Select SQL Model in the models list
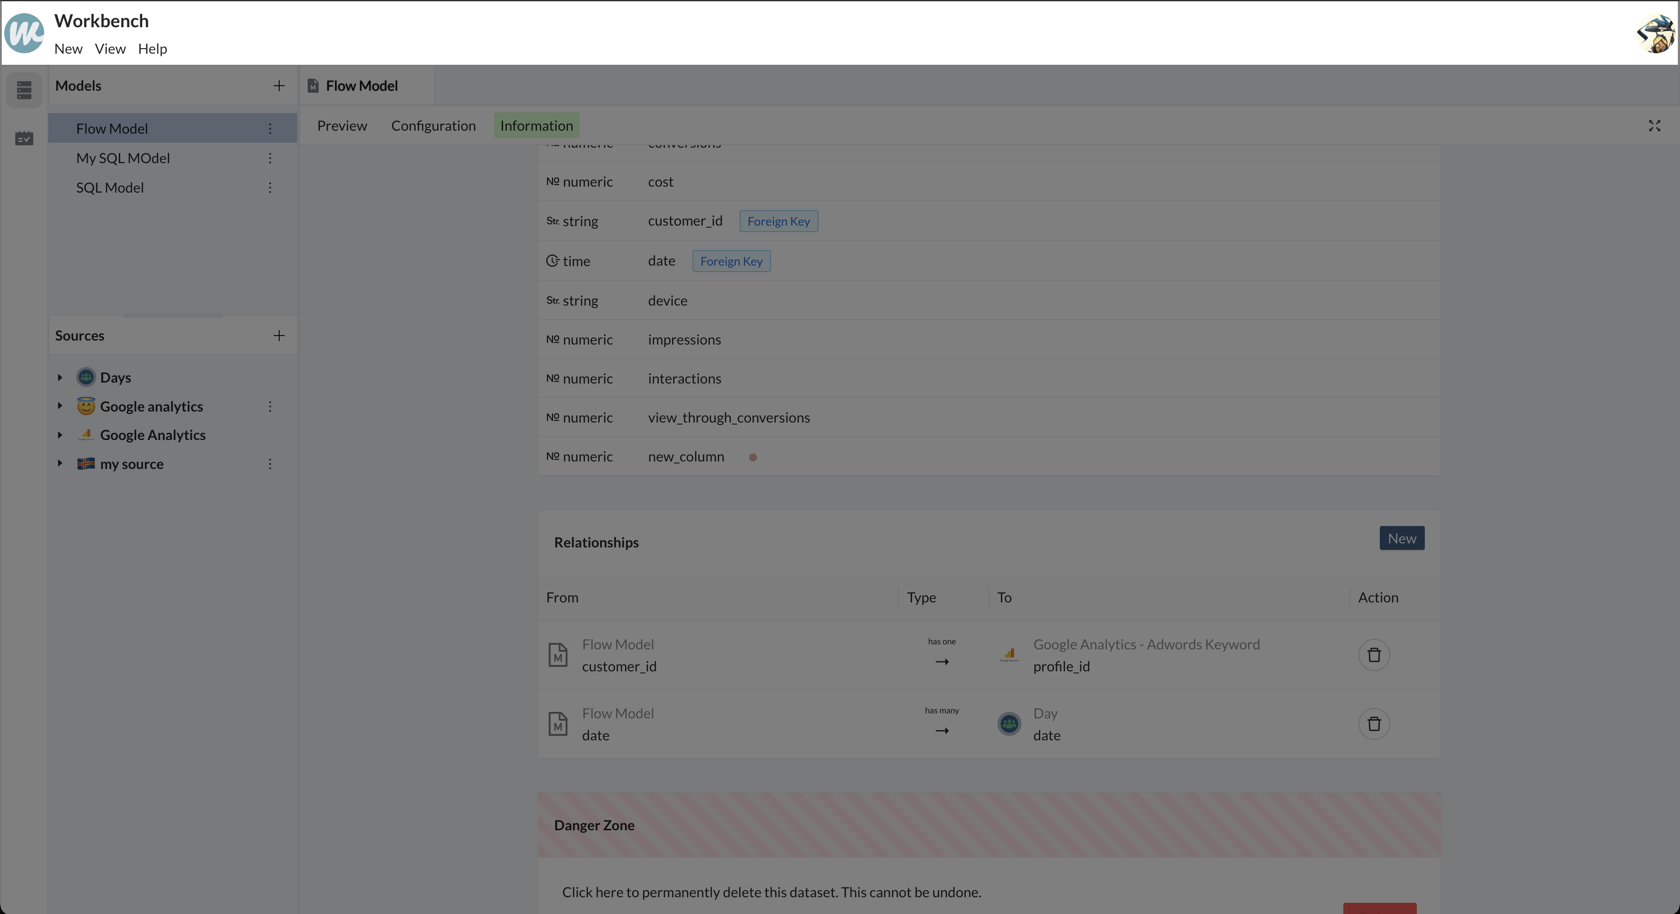 tap(110, 188)
